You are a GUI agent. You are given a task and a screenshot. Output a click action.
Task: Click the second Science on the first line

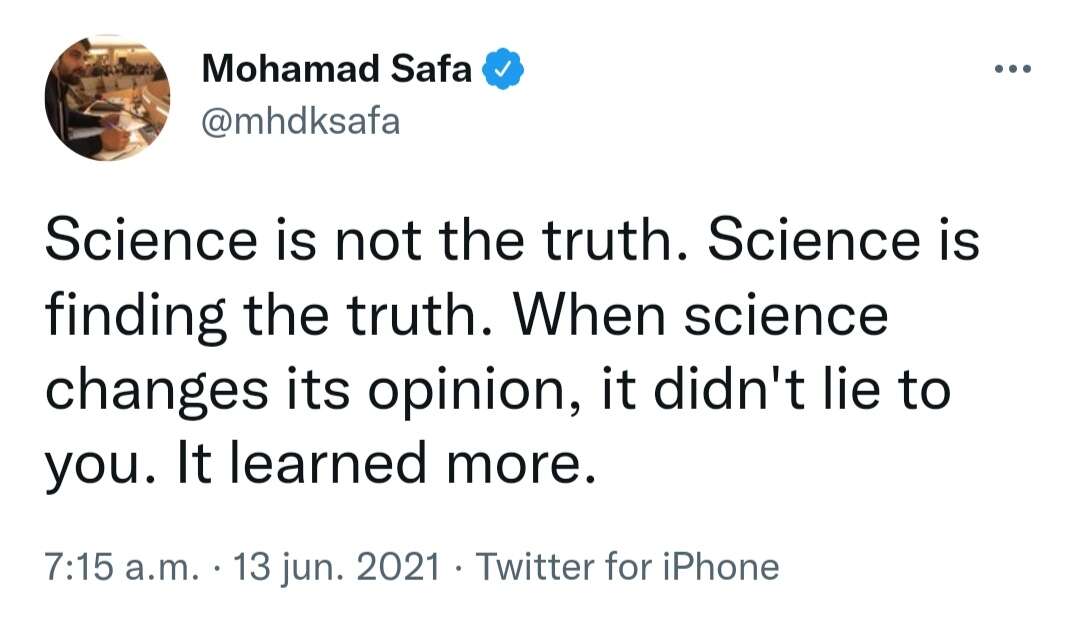point(814,240)
